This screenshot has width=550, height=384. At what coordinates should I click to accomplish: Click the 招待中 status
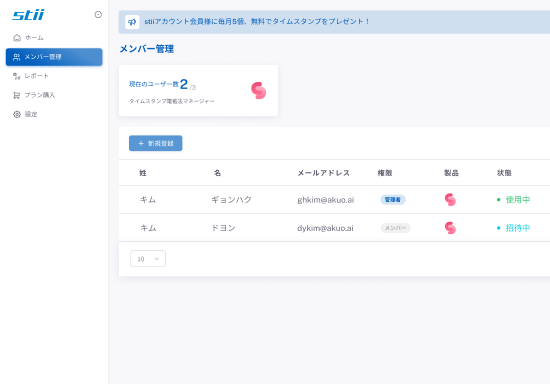[514, 228]
